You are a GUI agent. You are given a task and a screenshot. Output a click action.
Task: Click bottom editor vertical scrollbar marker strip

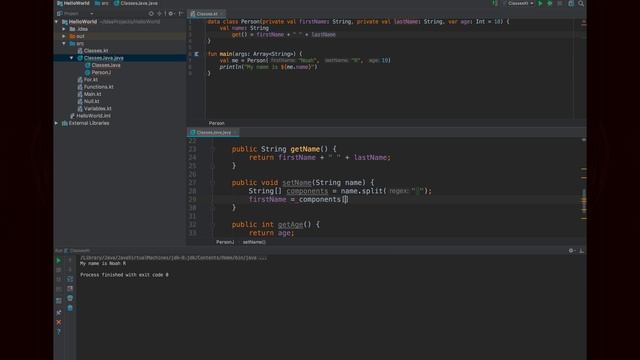(584, 188)
